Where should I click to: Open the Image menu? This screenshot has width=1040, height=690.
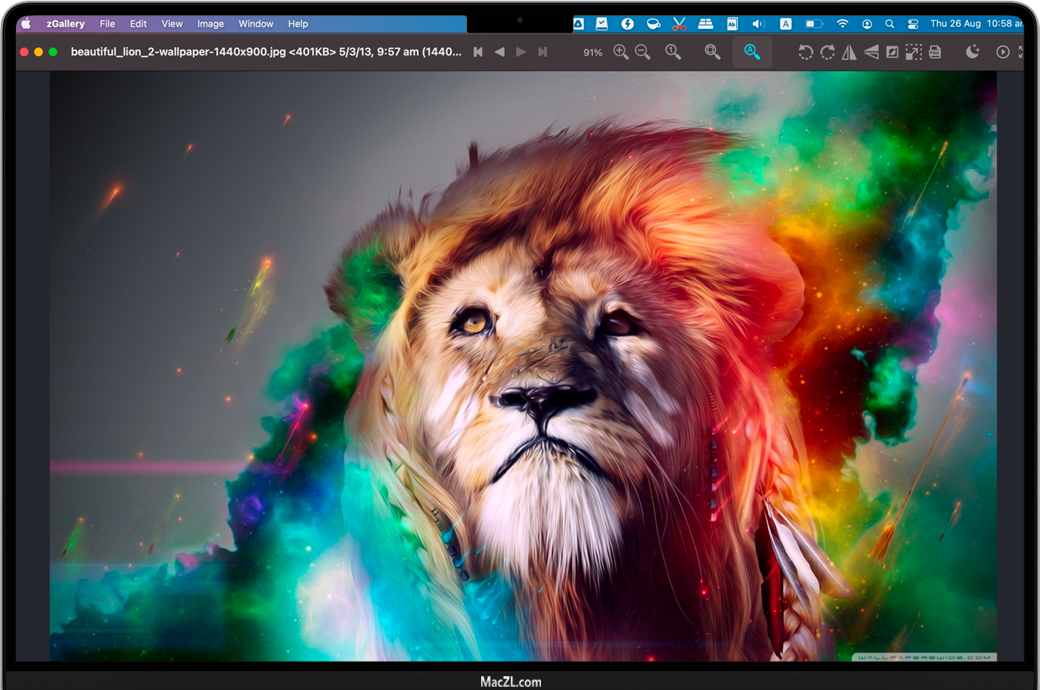[x=210, y=23]
